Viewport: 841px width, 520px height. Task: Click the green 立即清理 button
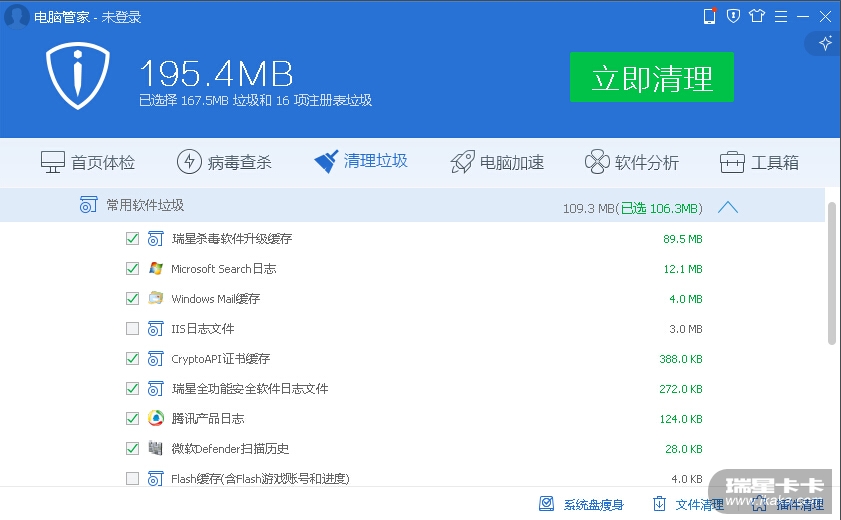652,77
